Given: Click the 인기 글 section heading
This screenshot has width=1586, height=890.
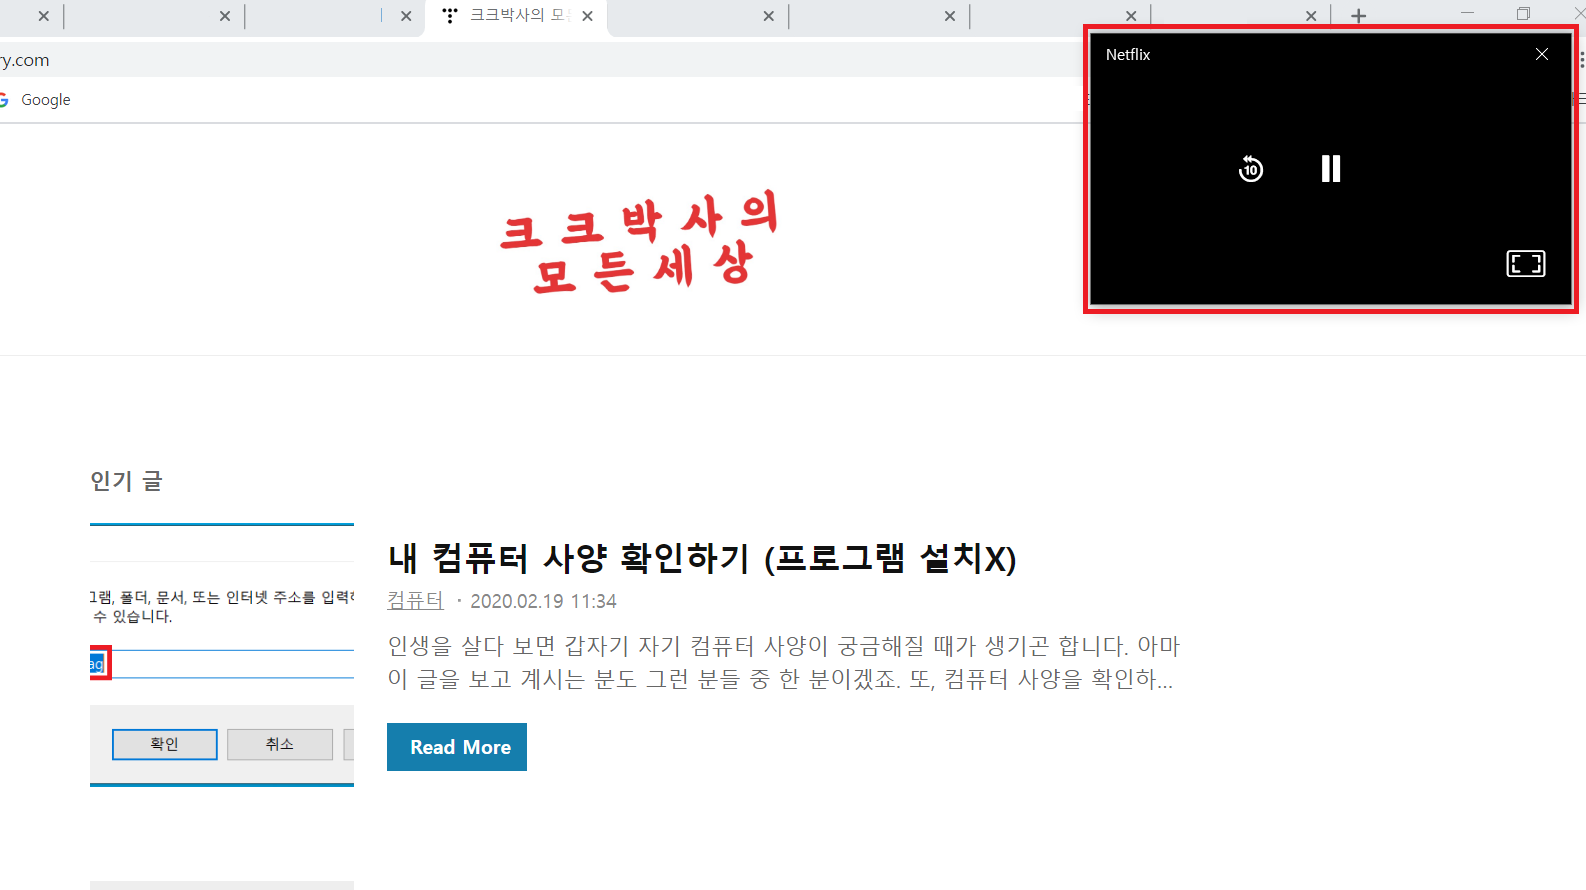Looking at the screenshot, I should [x=126, y=481].
